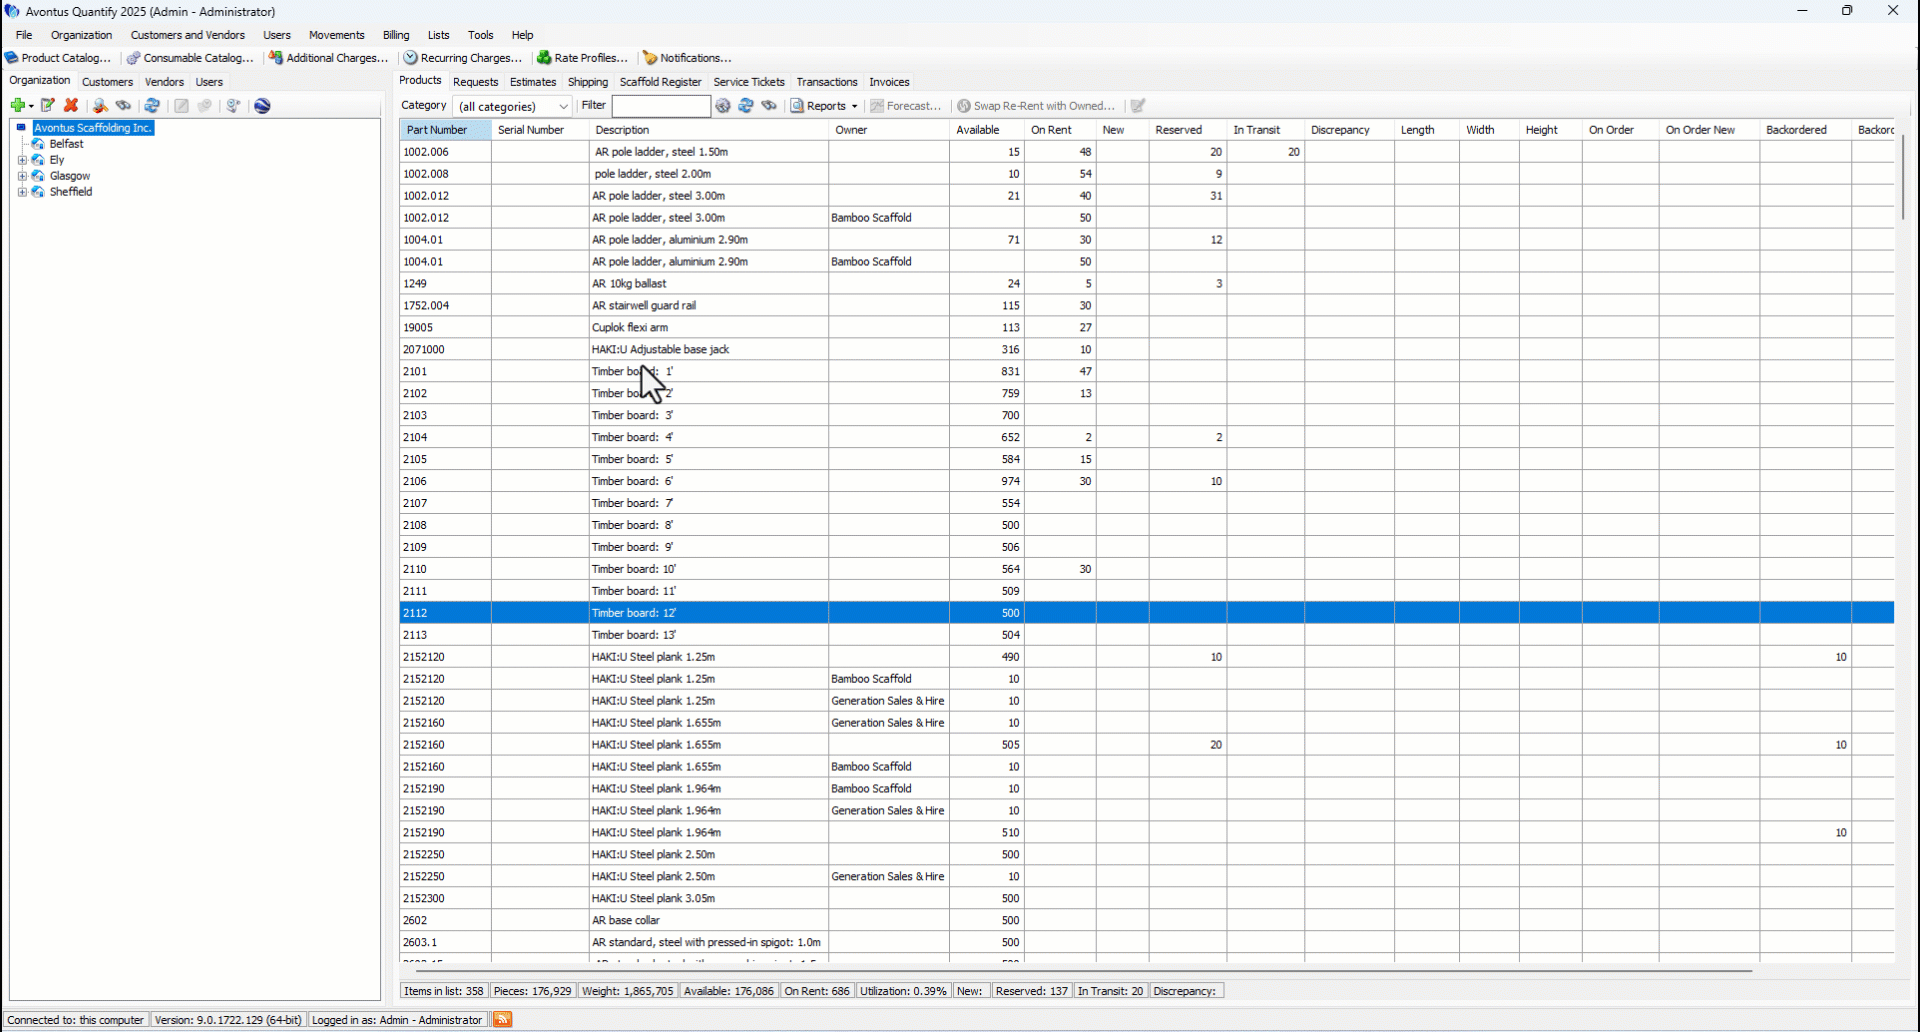1920x1032 pixels.
Task: Click the globe map icon
Action: pos(262,106)
